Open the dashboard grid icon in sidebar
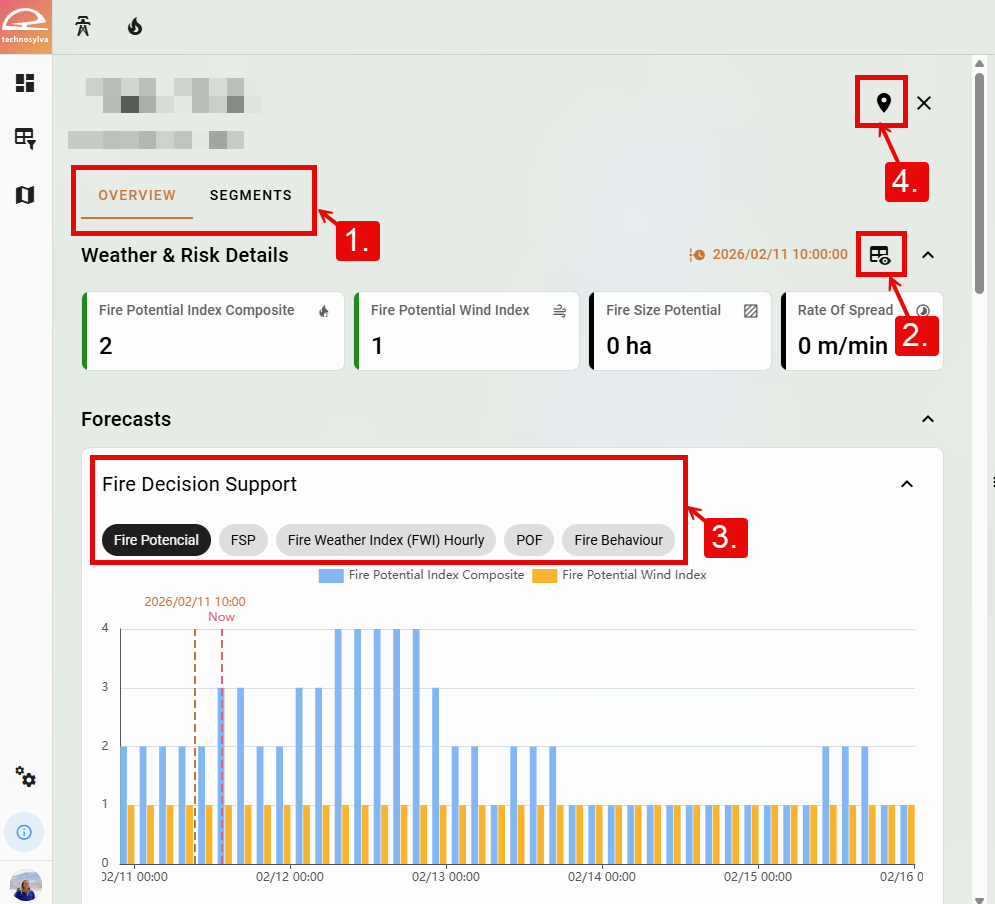This screenshot has width=995, height=904. pyautogui.click(x=25, y=83)
